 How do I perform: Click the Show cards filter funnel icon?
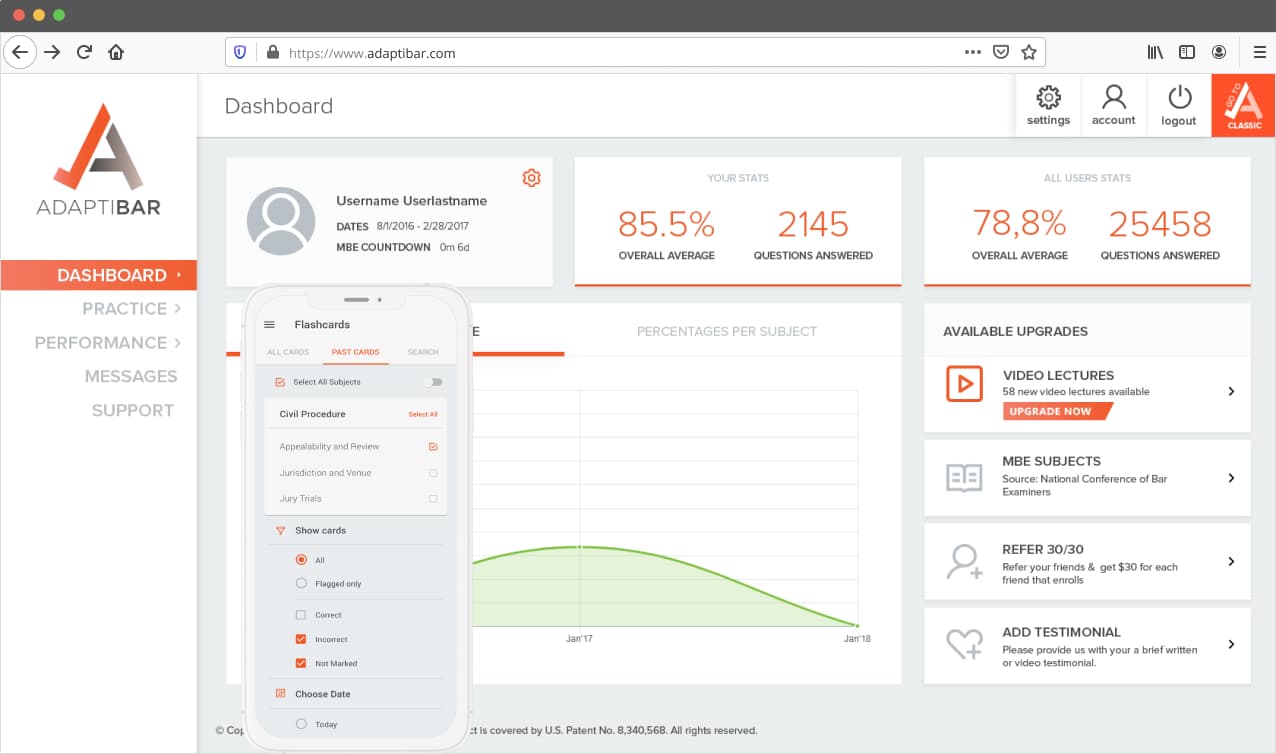pos(281,531)
